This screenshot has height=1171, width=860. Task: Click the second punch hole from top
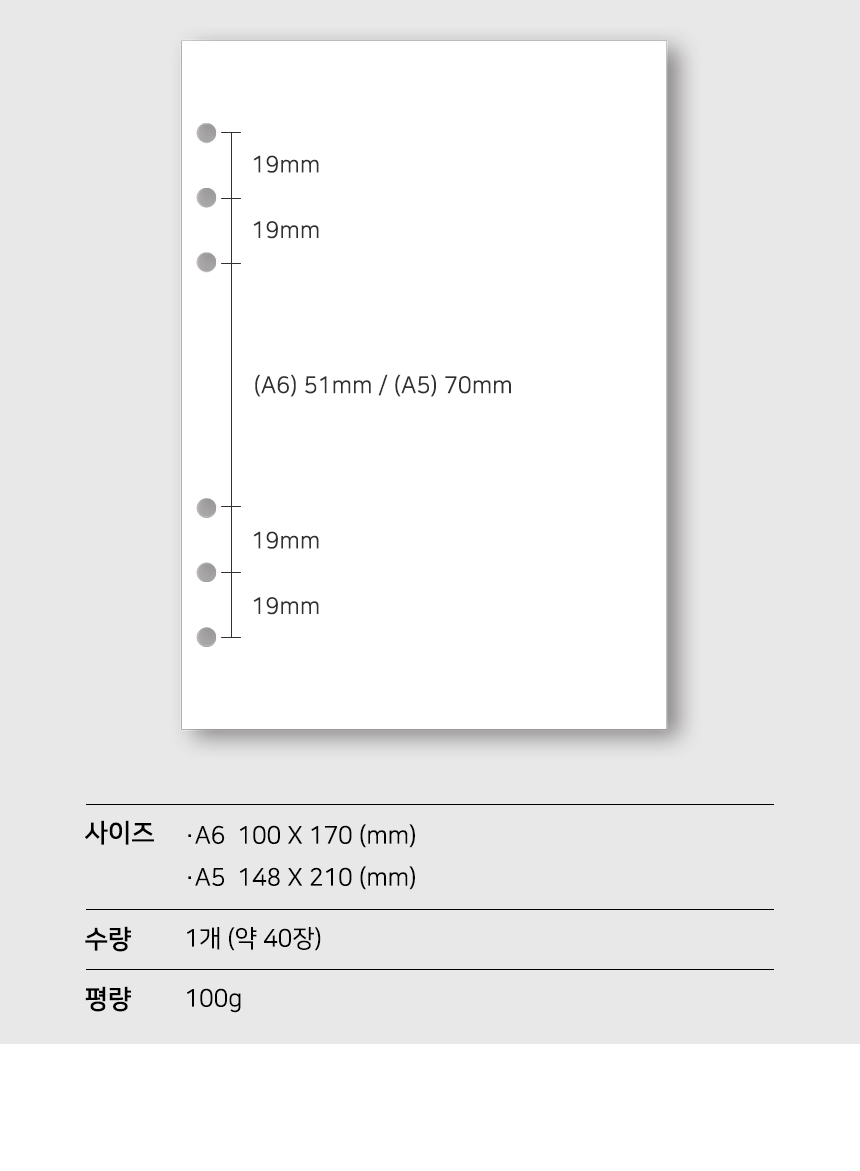point(206,197)
